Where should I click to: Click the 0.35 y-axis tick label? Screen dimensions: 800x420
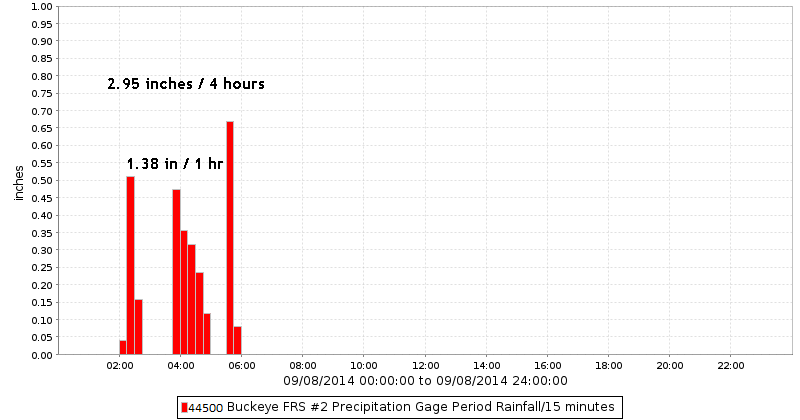coord(42,233)
